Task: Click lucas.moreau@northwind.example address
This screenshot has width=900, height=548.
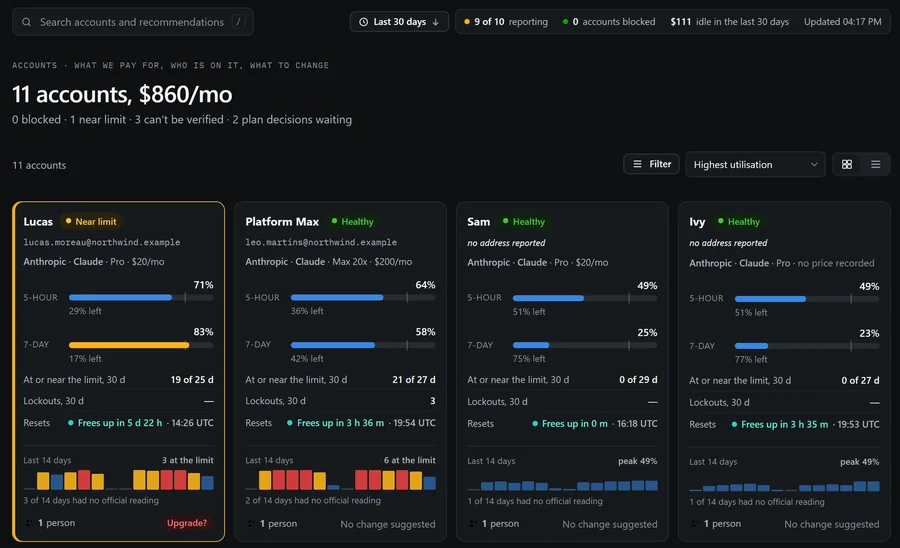Action: point(102,242)
